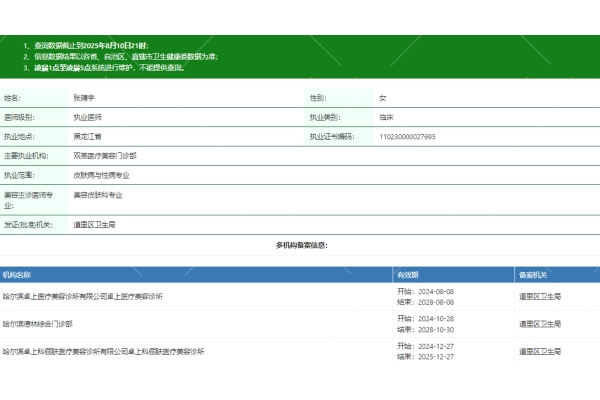Click the '多机构备案信息:' heading

pos(302,245)
